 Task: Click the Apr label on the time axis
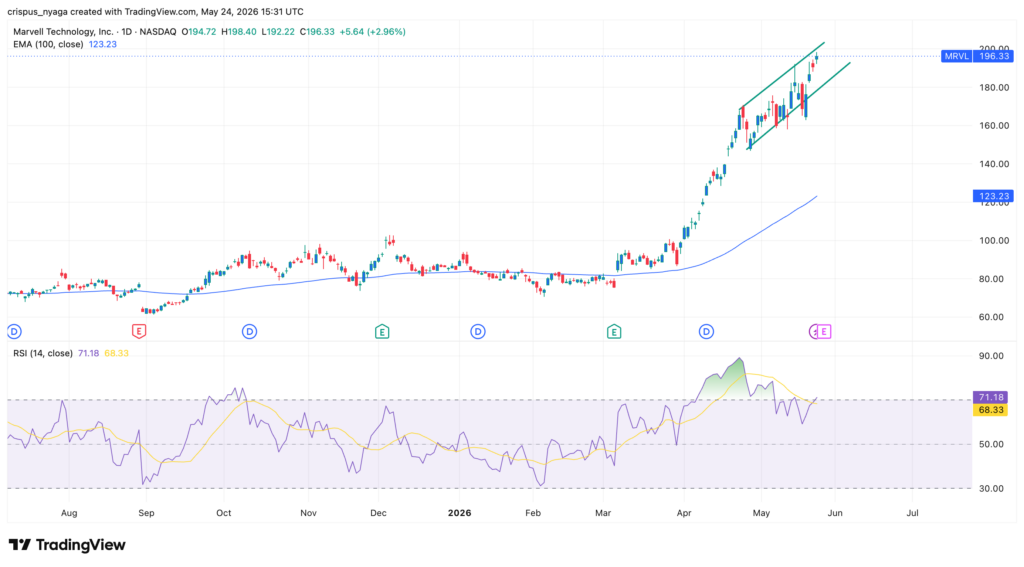pos(684,513)
